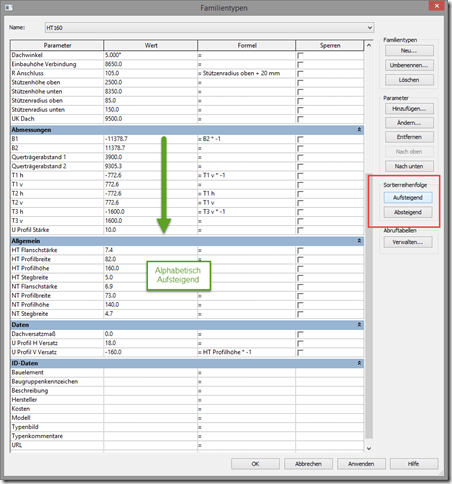Check the lock box for U Profil V Versatz

(300, 352)
